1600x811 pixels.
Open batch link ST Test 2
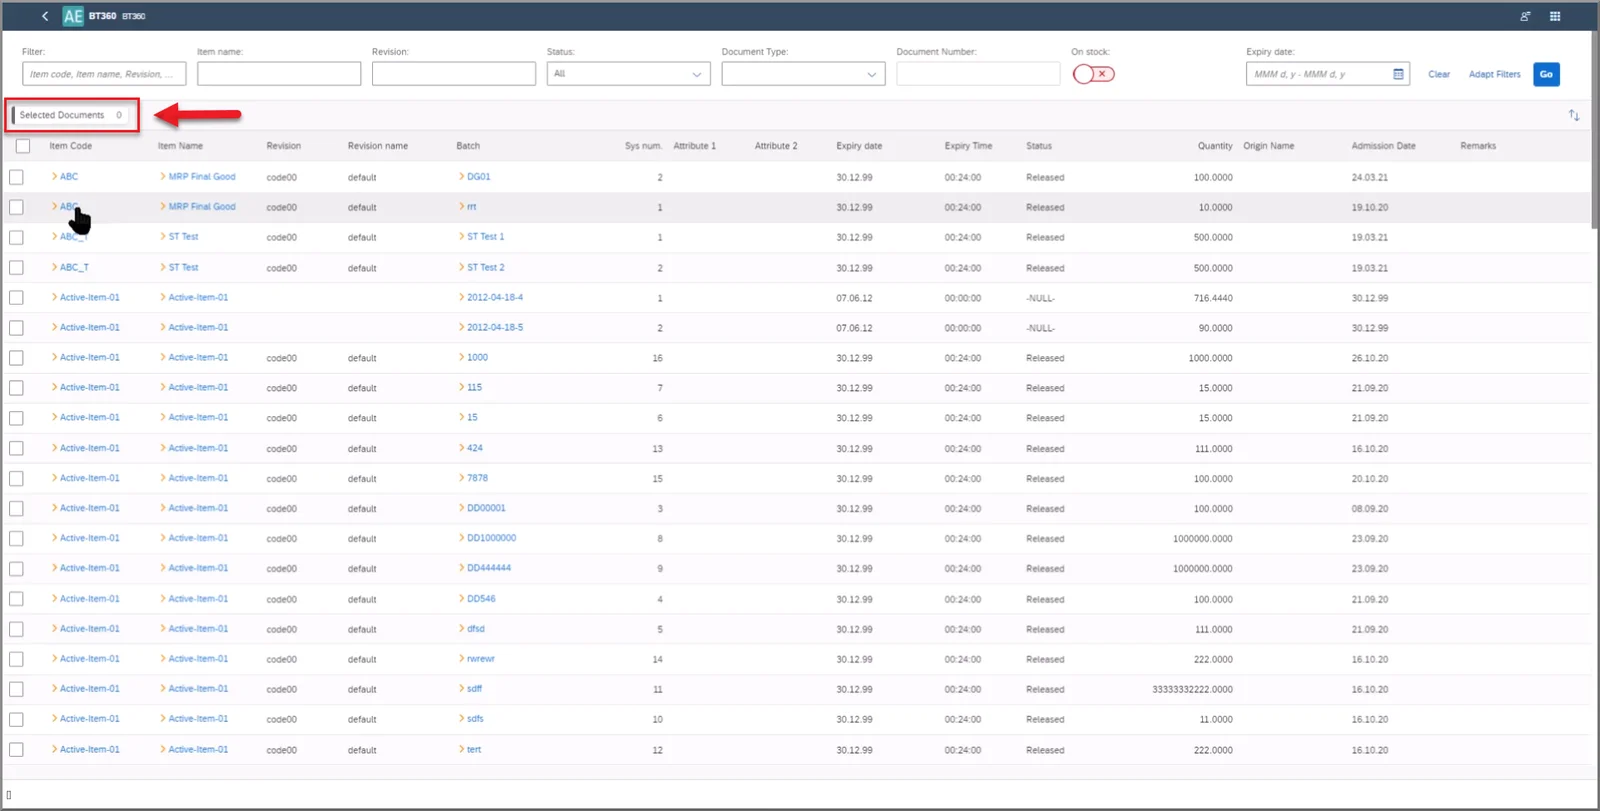point(485,267)
